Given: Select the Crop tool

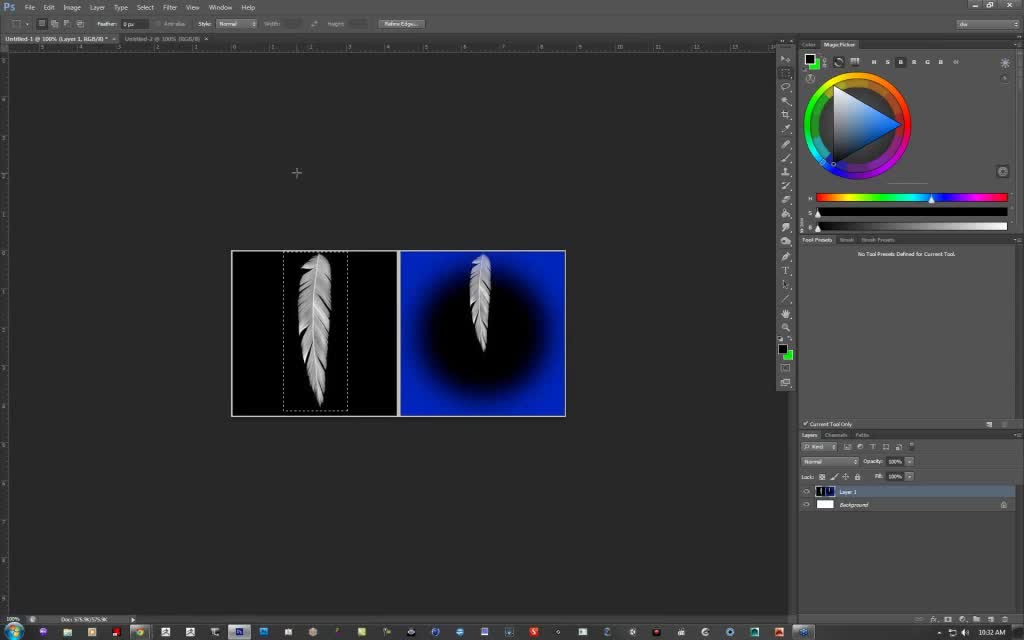Looking at the screenshot, I should 786,115.
